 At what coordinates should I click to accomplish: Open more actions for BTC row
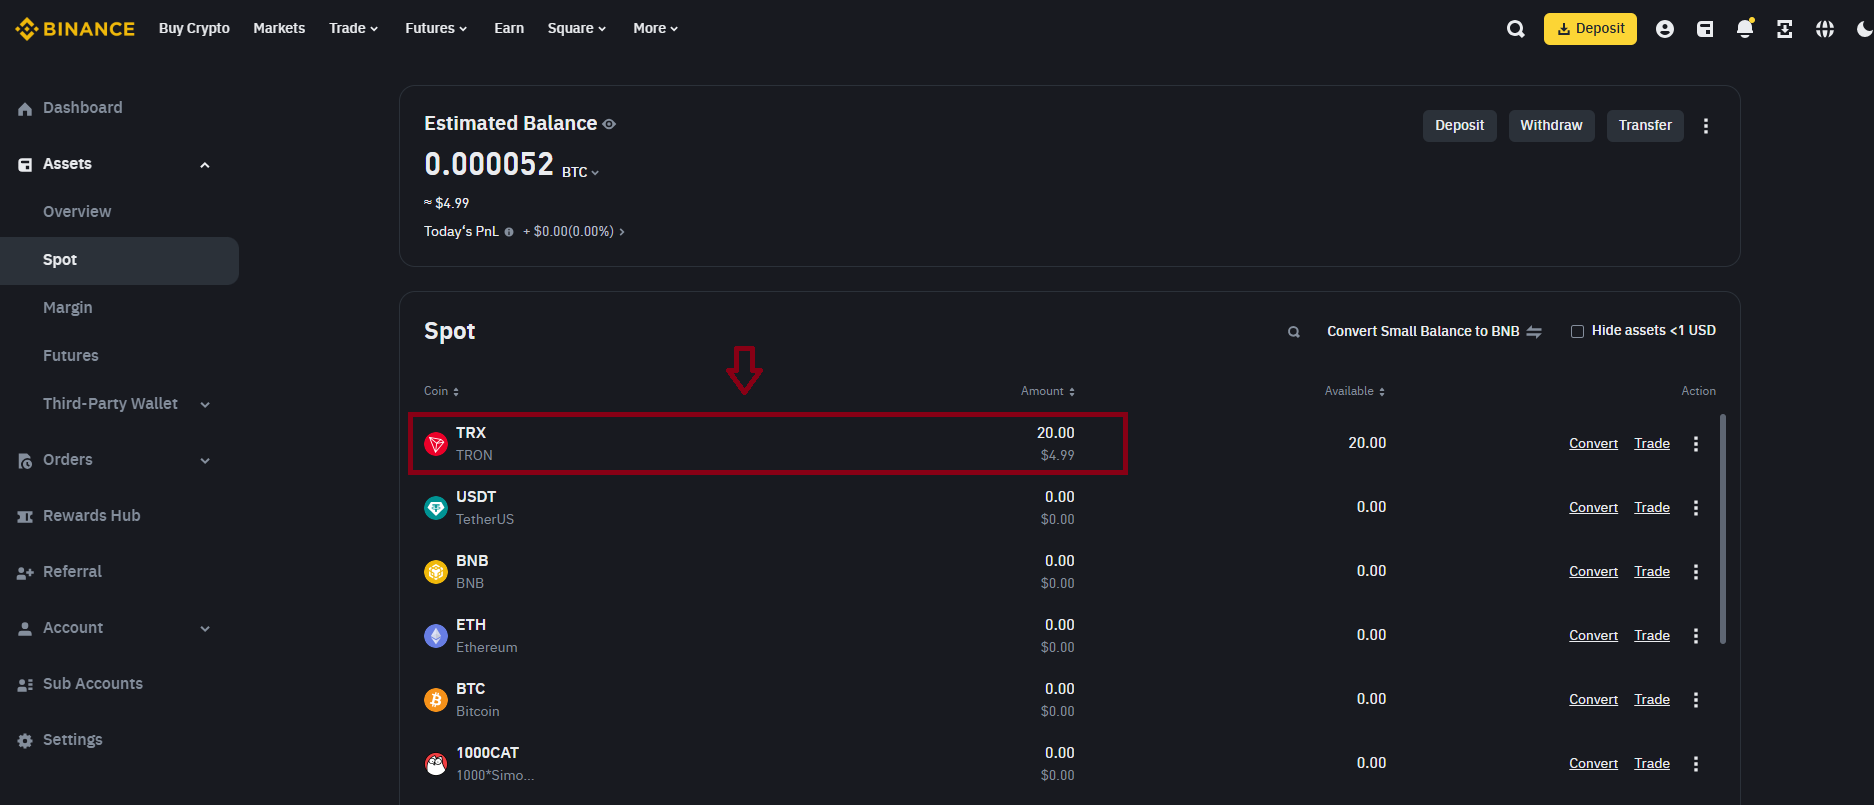click(1696, 700)
